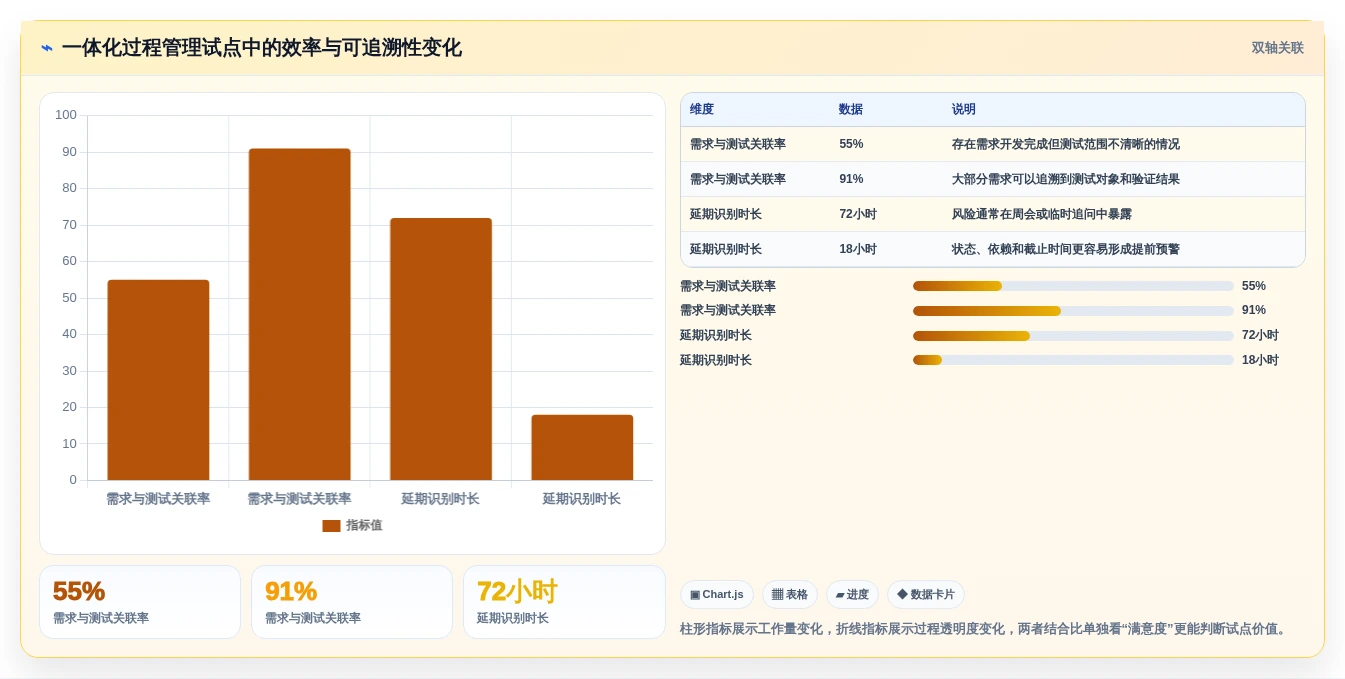The width and height of the screenshot is (1345, 679).
Task: Click the 91% progress bar track
Action: click(1073, 311)
